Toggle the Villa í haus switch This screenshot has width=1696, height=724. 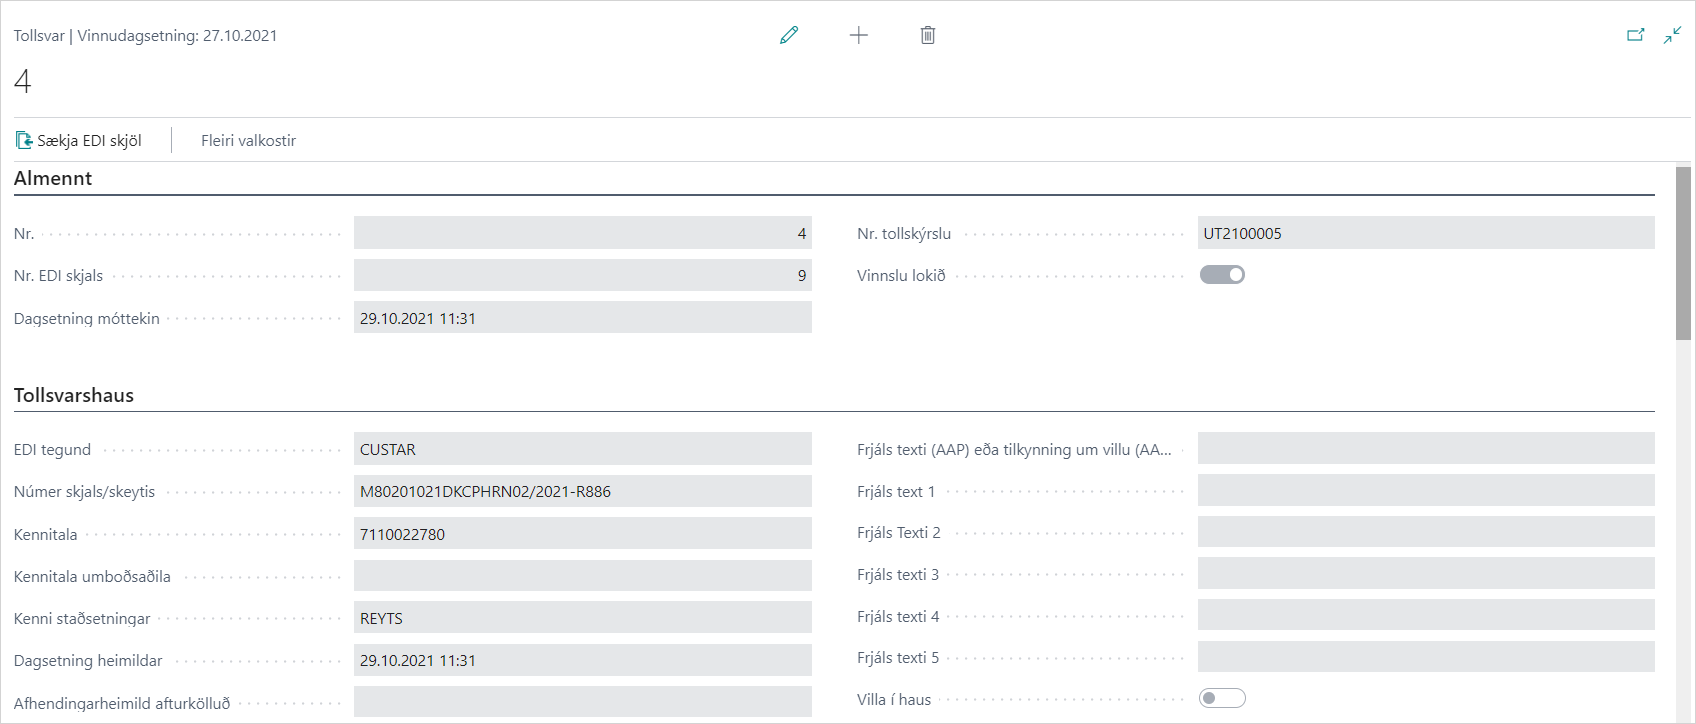[1222, 699]
